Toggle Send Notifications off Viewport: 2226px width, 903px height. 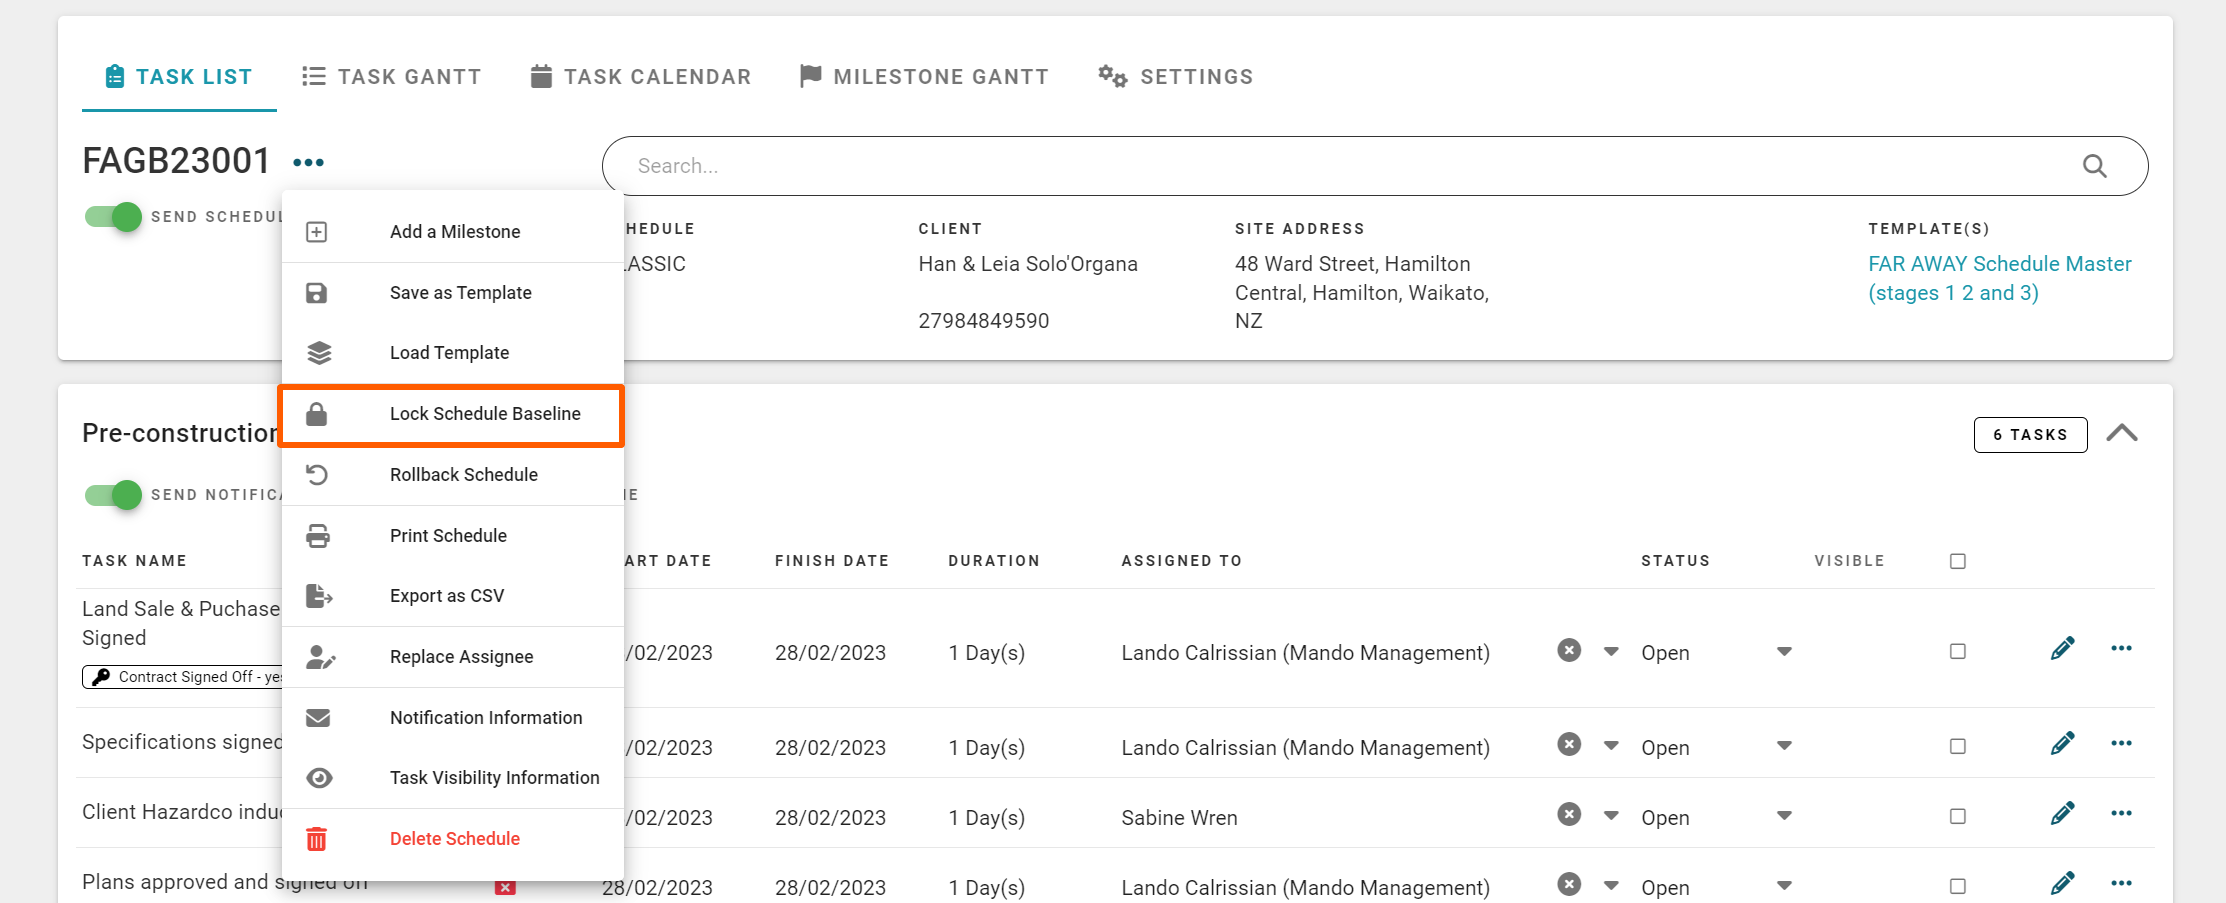113,494
